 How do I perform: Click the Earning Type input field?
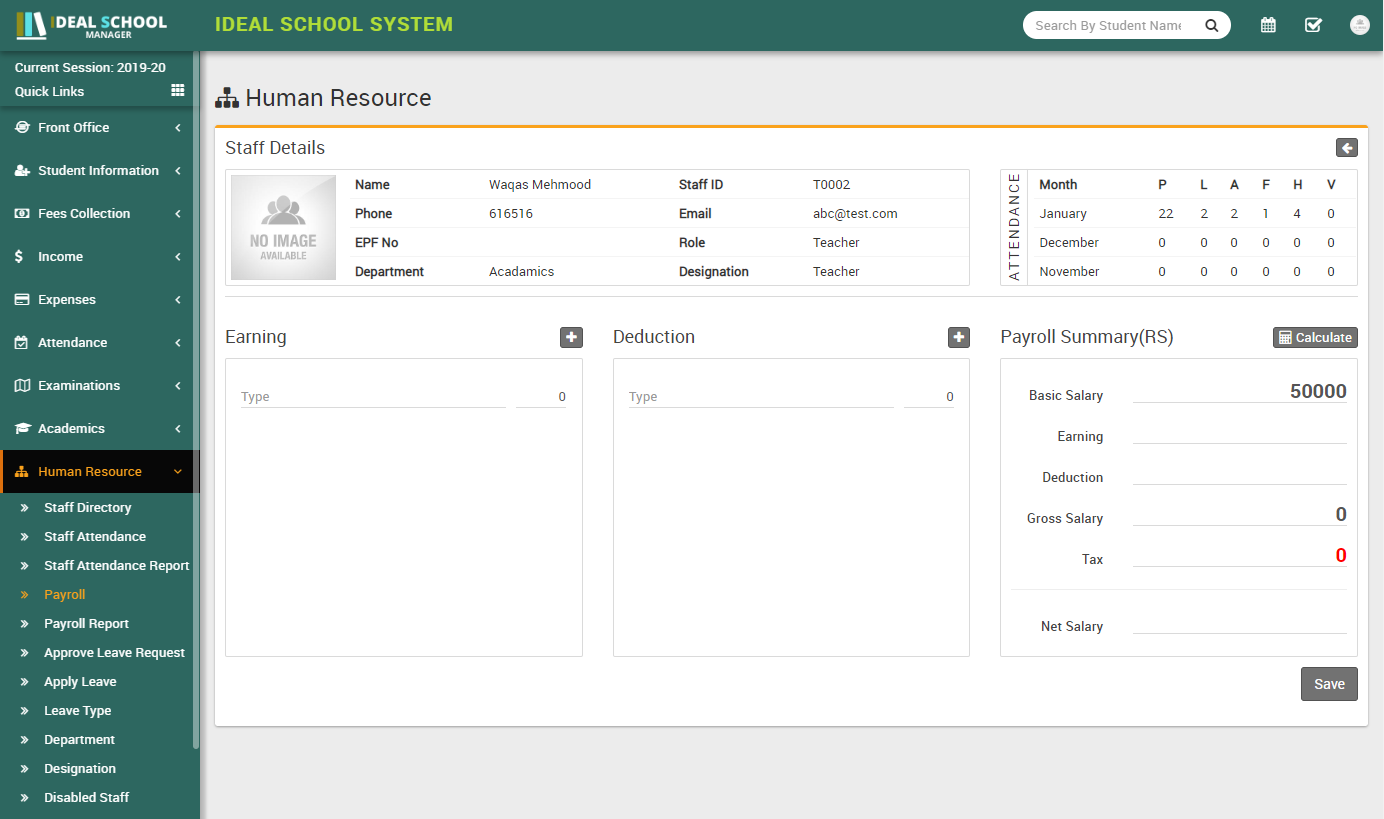pos(373,397)
